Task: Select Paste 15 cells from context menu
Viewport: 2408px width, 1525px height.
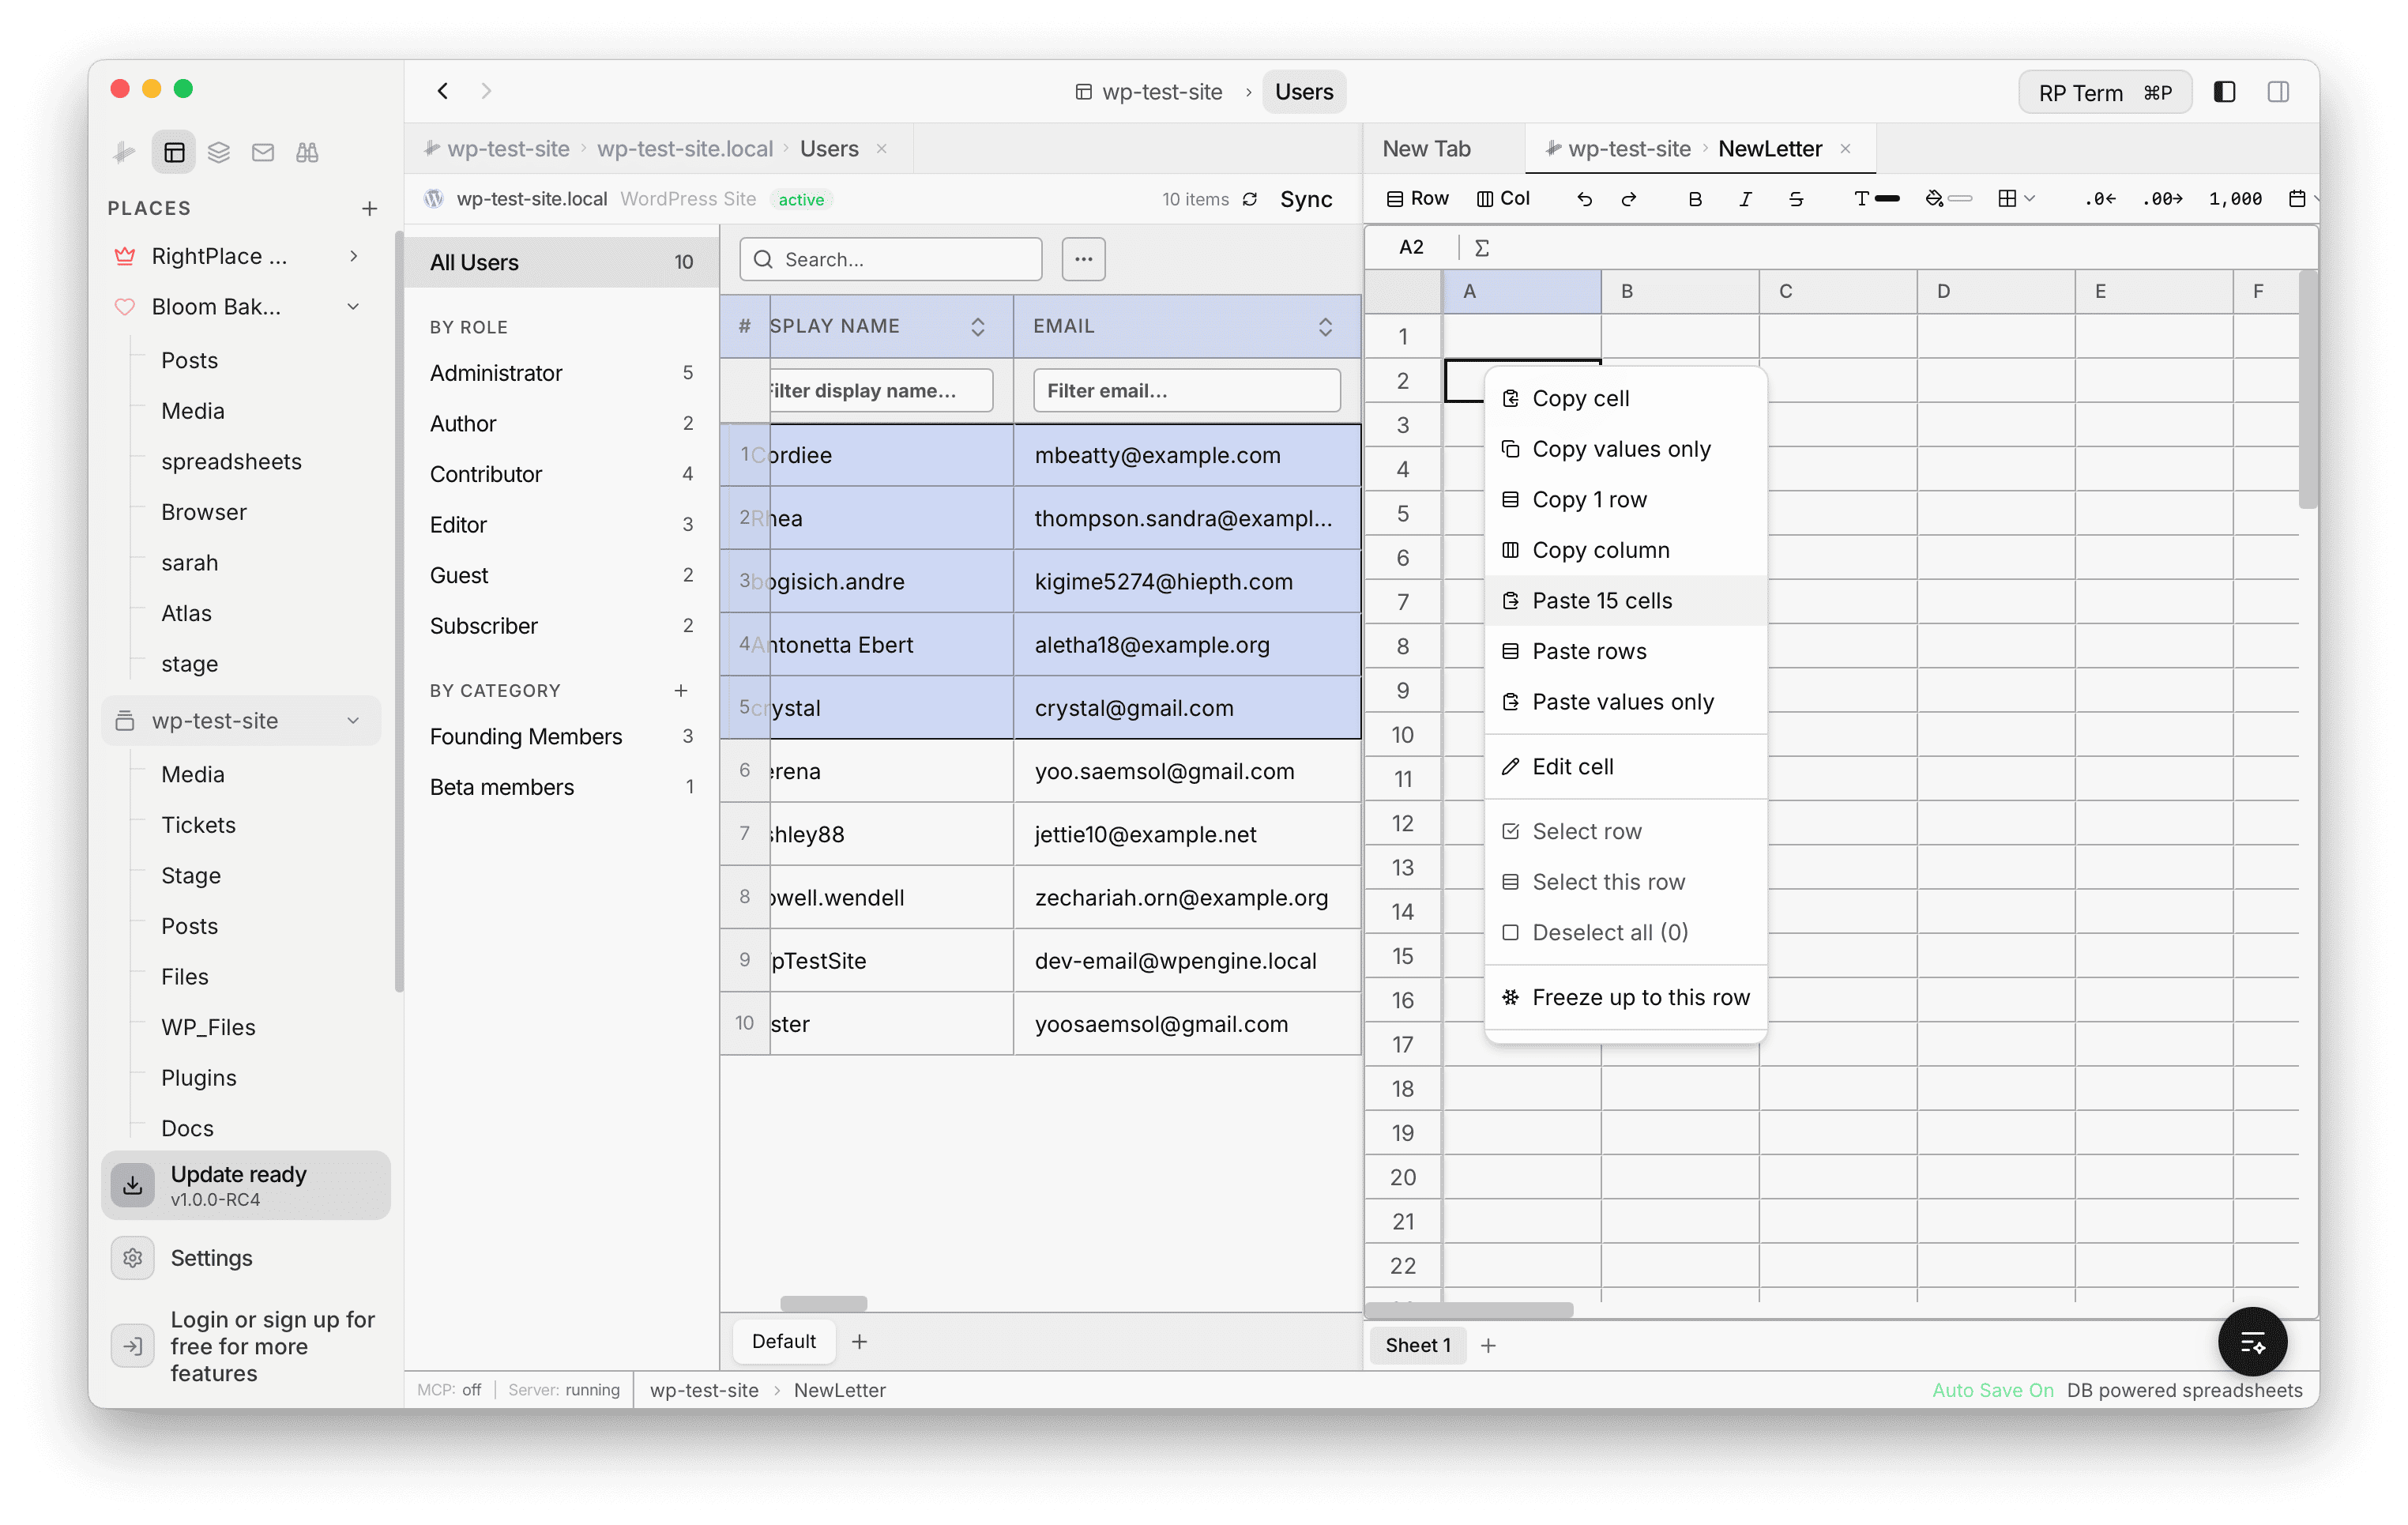Action: [x=1602, y=600]
